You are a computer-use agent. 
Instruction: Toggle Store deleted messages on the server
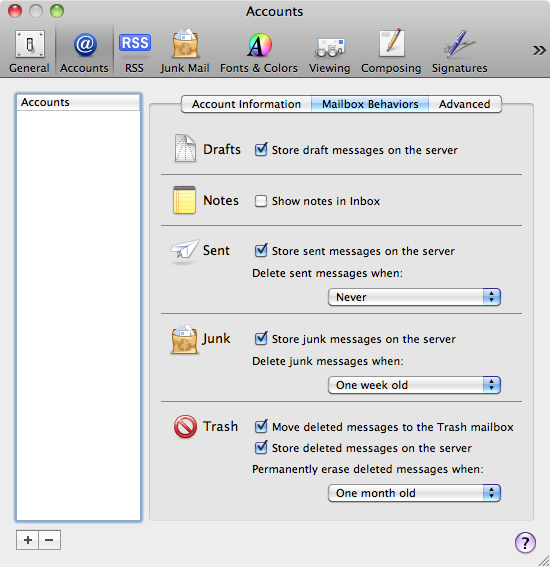coord(261,448)
